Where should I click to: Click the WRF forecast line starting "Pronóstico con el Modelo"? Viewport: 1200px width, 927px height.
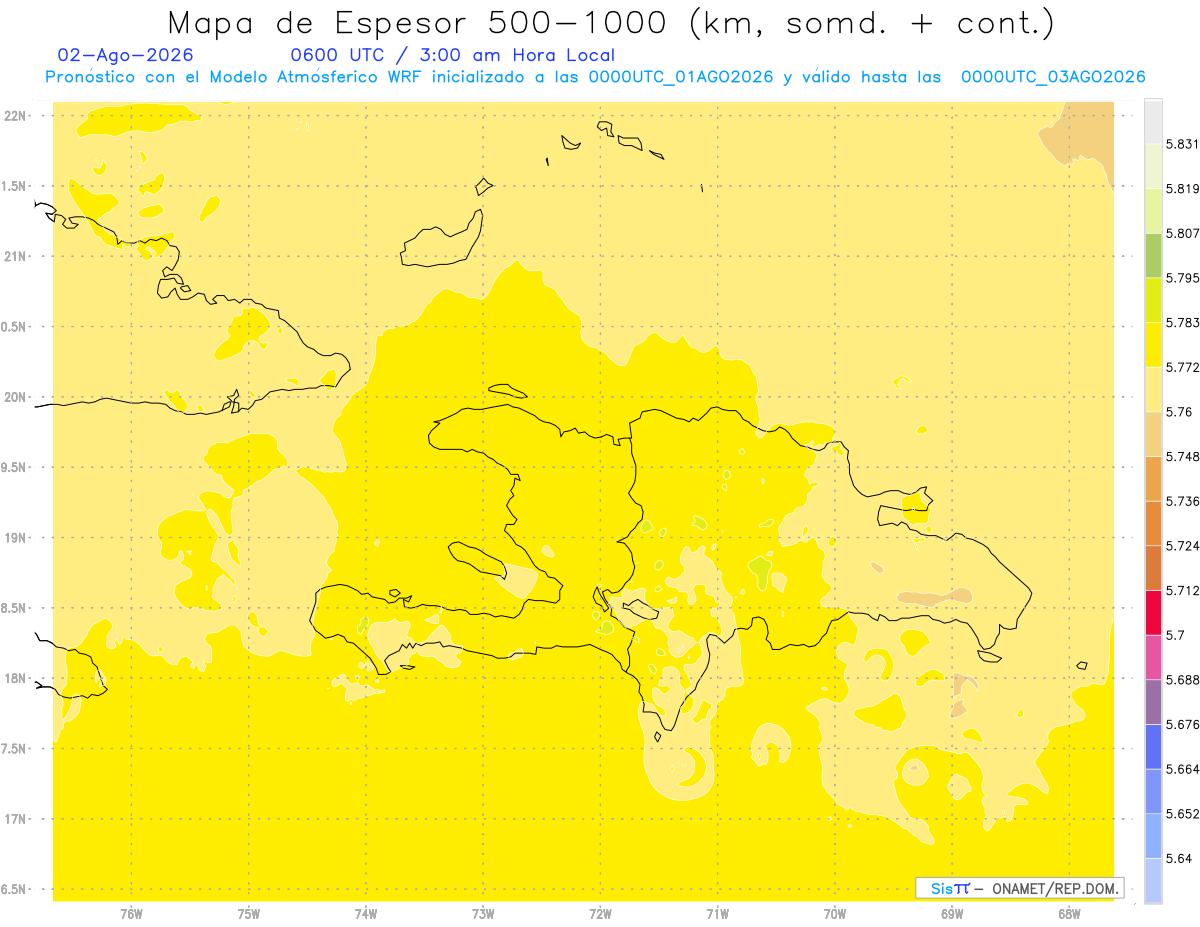(596, 77)
